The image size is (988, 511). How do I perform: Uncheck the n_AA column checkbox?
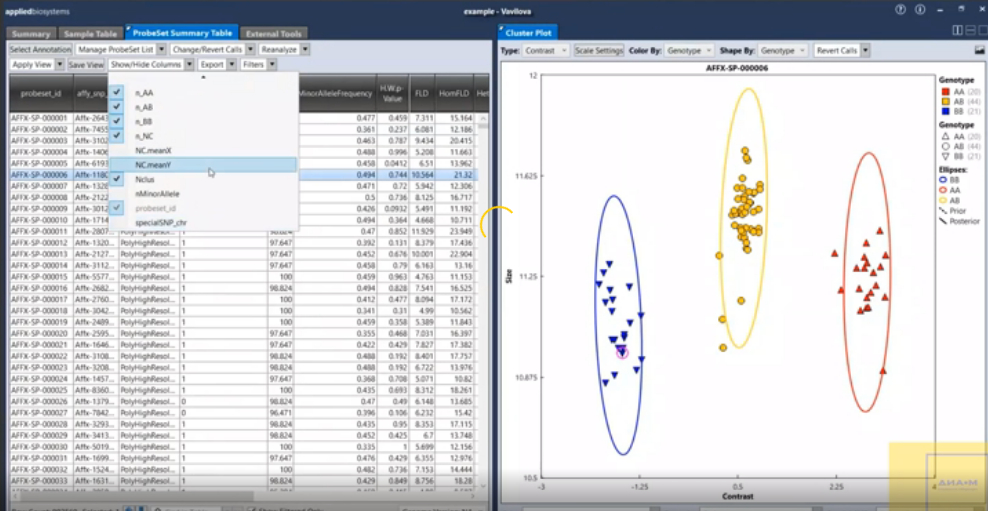[117, 91]
